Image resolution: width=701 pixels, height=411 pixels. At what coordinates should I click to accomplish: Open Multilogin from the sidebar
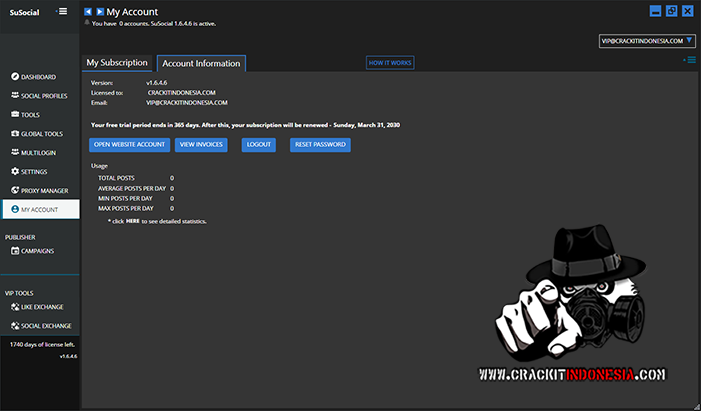37,153
